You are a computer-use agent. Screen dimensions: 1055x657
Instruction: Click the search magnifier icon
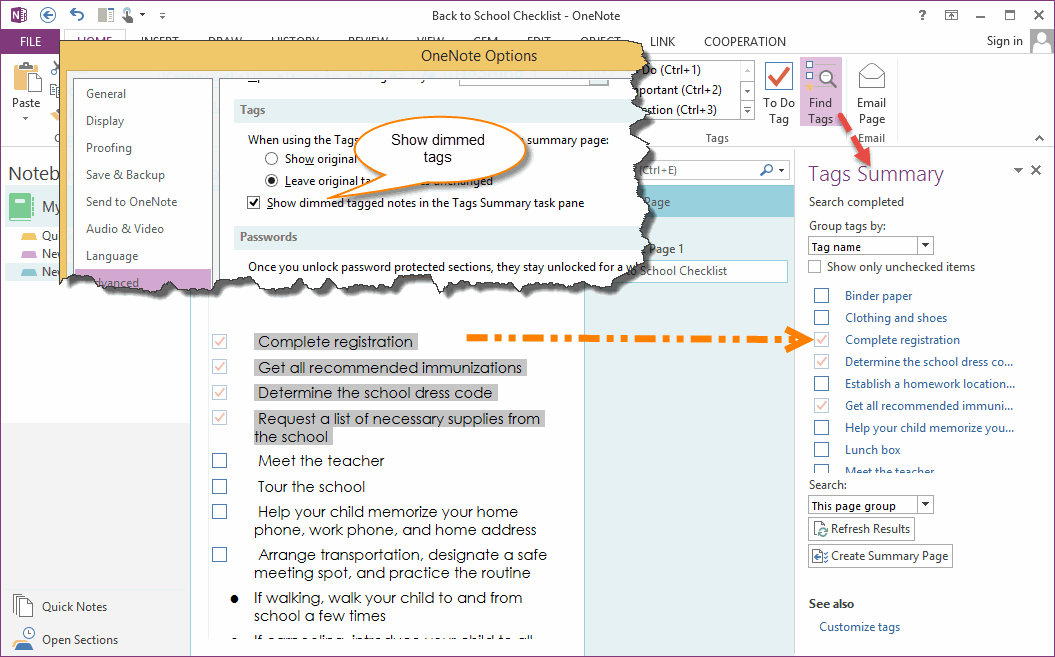(x=766, y=170)
